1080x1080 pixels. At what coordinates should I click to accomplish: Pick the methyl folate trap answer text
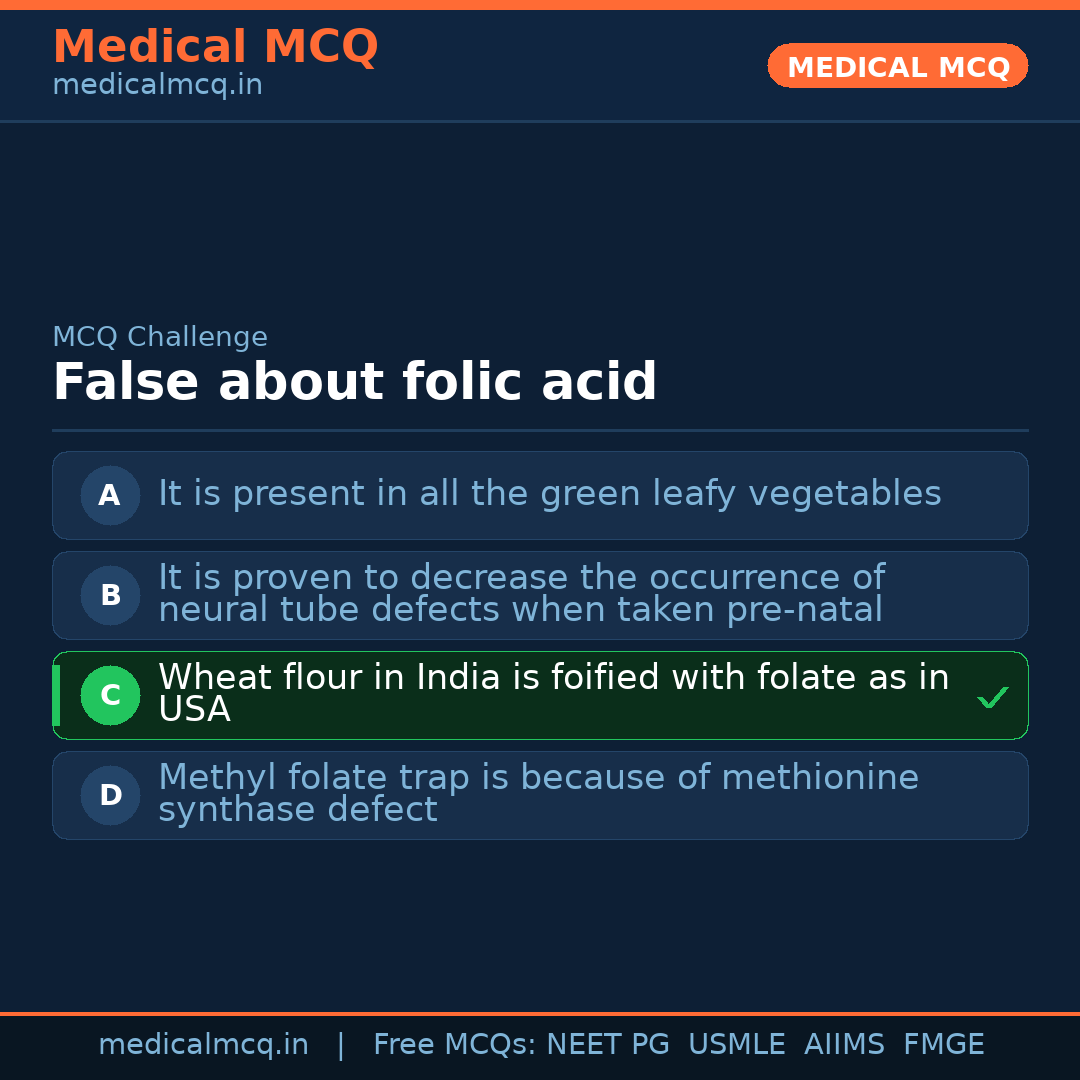coord(538,794)
